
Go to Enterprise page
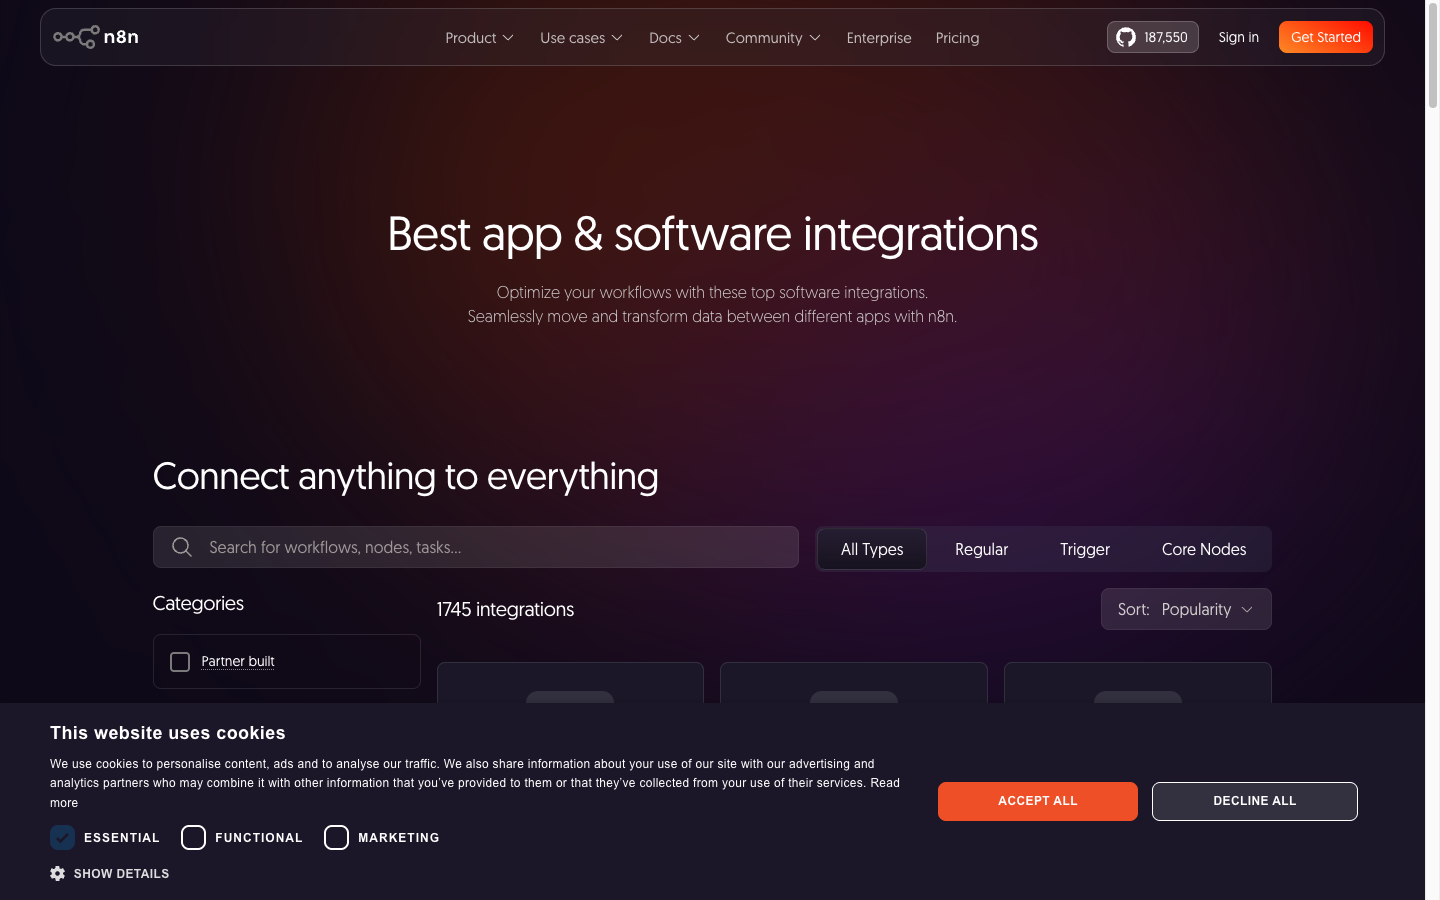879,38
